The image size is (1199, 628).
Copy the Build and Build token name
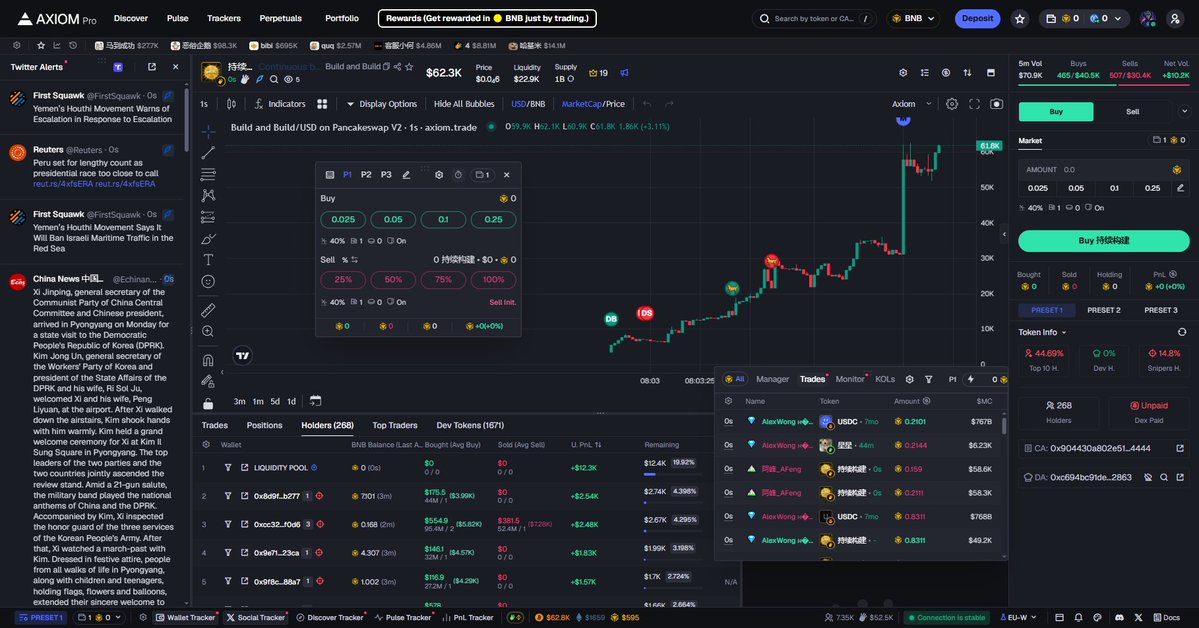point(386,67)
